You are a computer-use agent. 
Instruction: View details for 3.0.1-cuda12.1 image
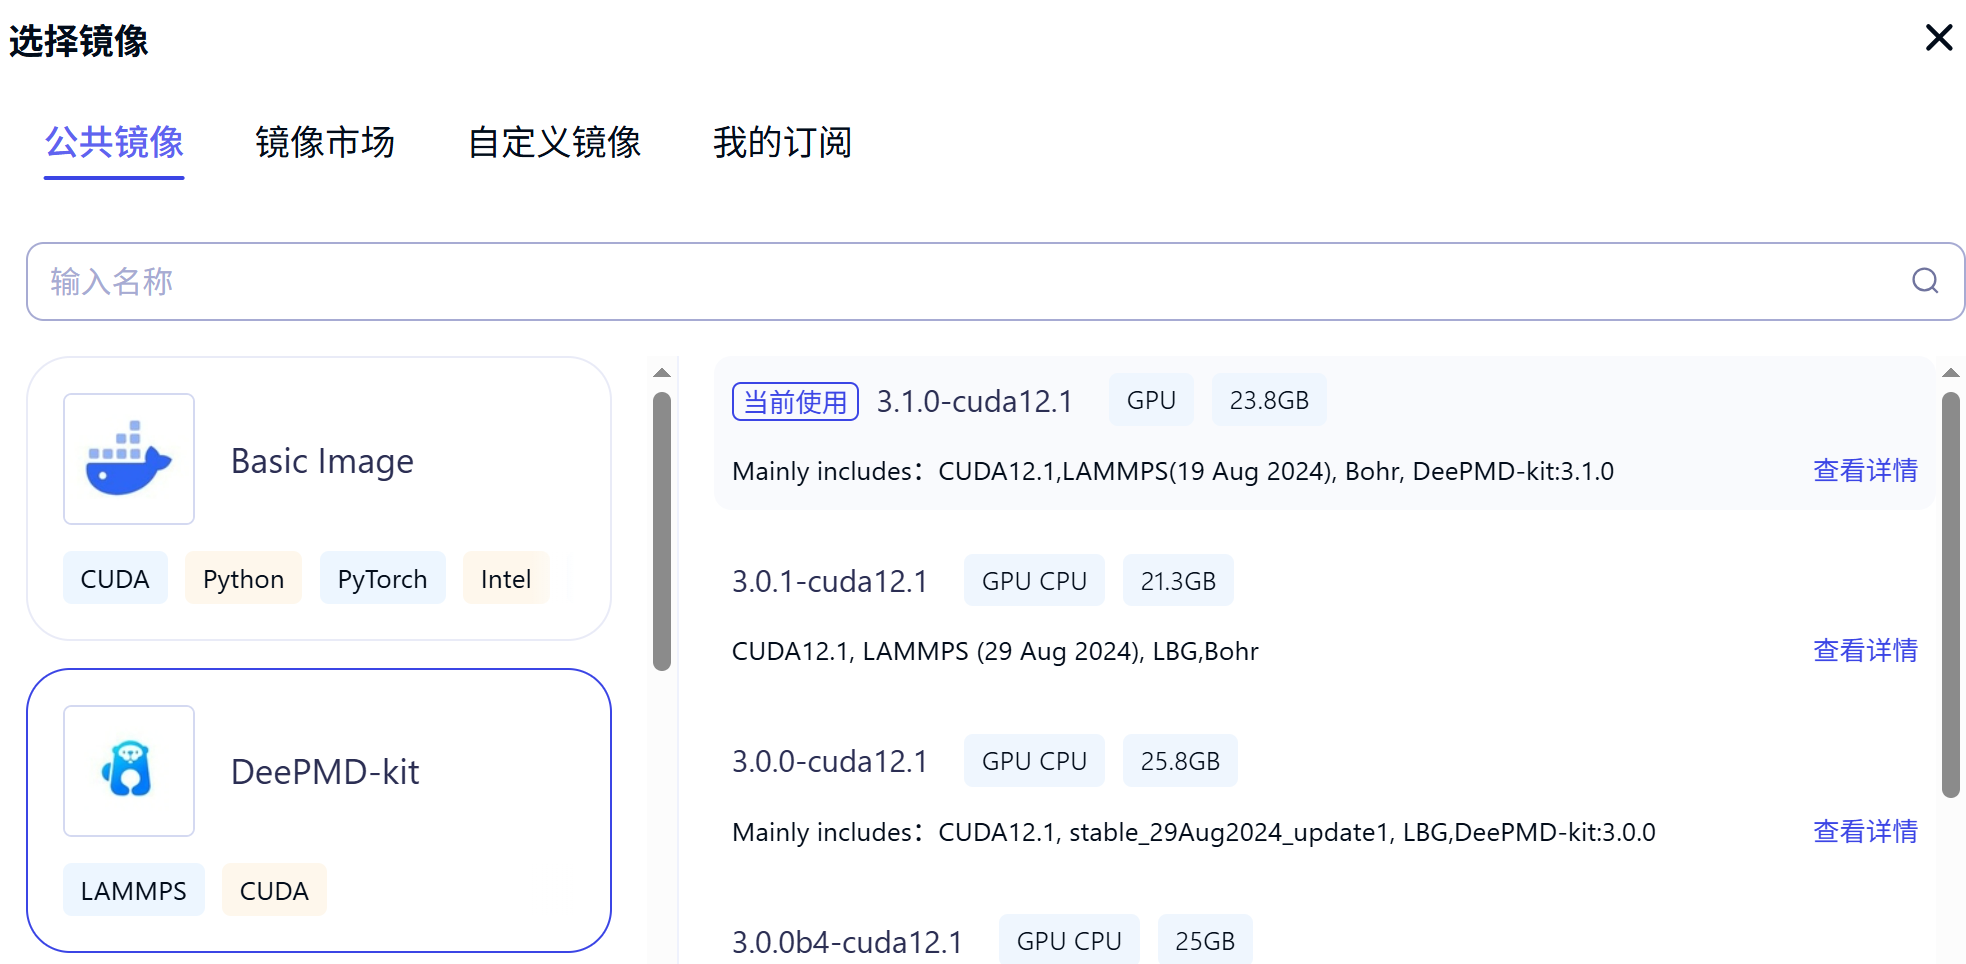[x=1865, y=650]
